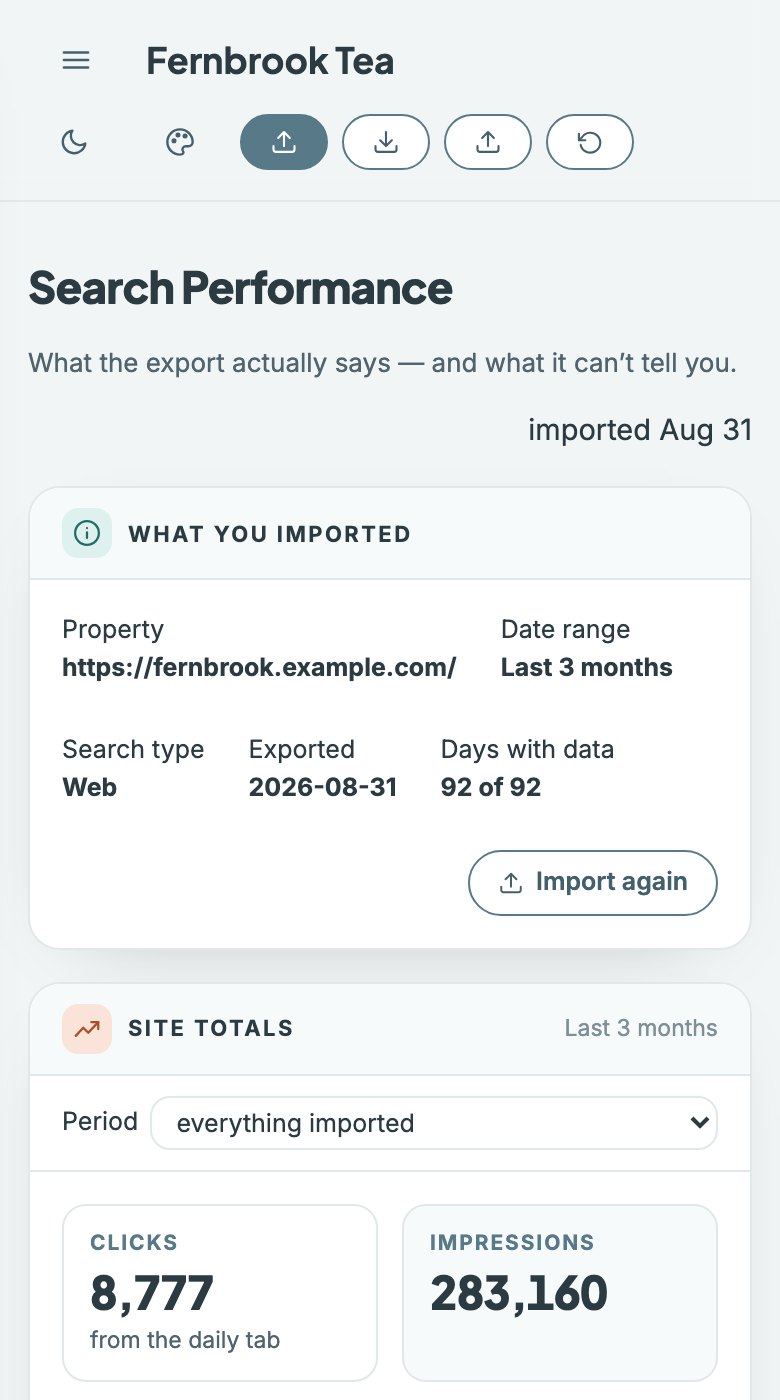This screenshot has width=780, height=1400.
Task: Click the imported Aug 31 note
Action: 640,430
